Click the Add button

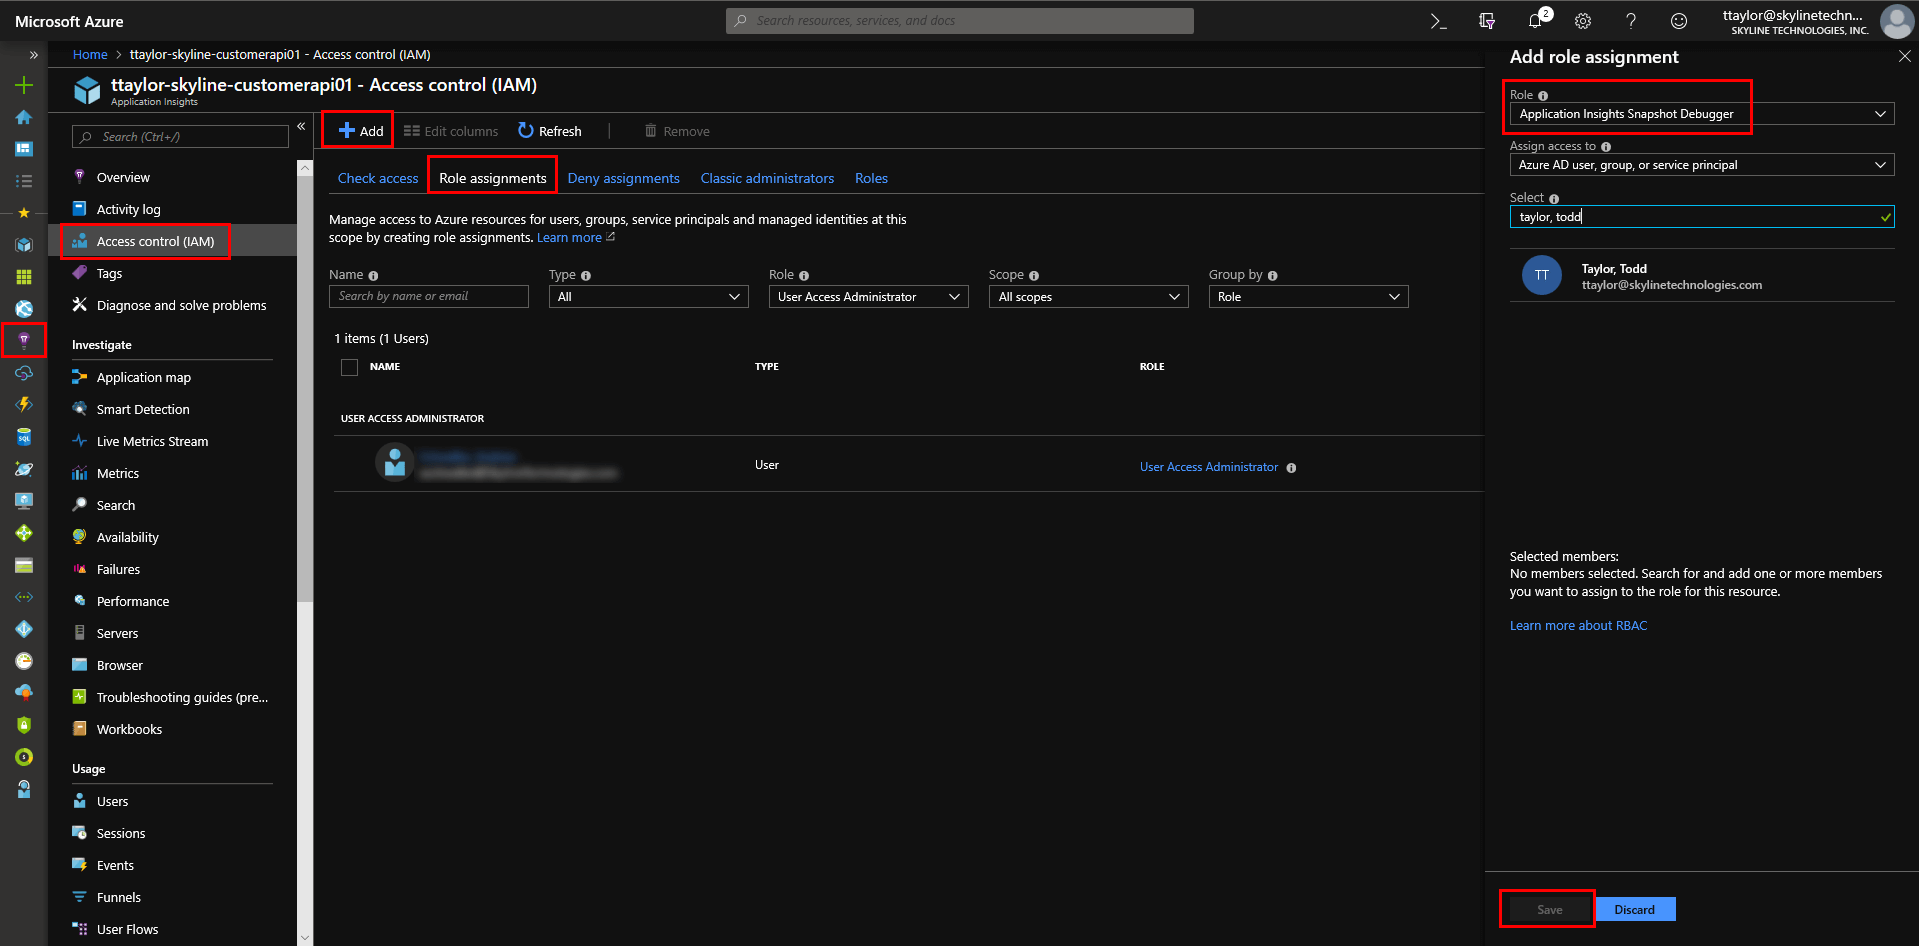pyautogui.click(x=361, y=131)
